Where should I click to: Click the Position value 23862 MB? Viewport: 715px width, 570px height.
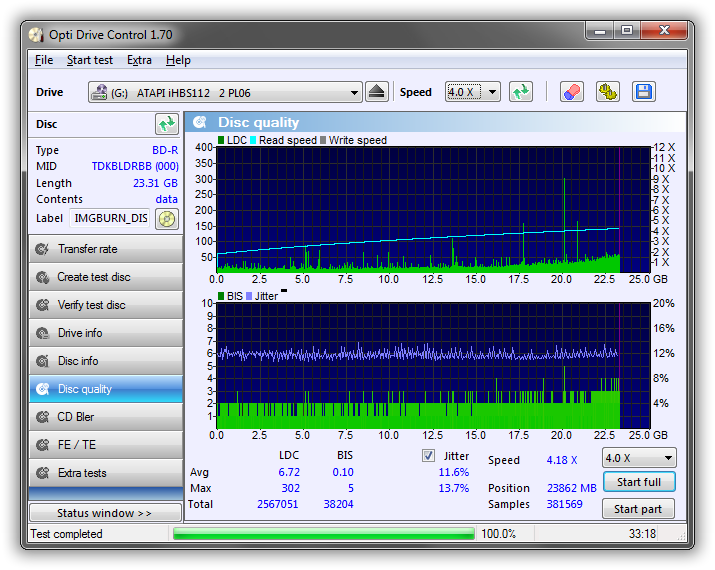point(572,488)
